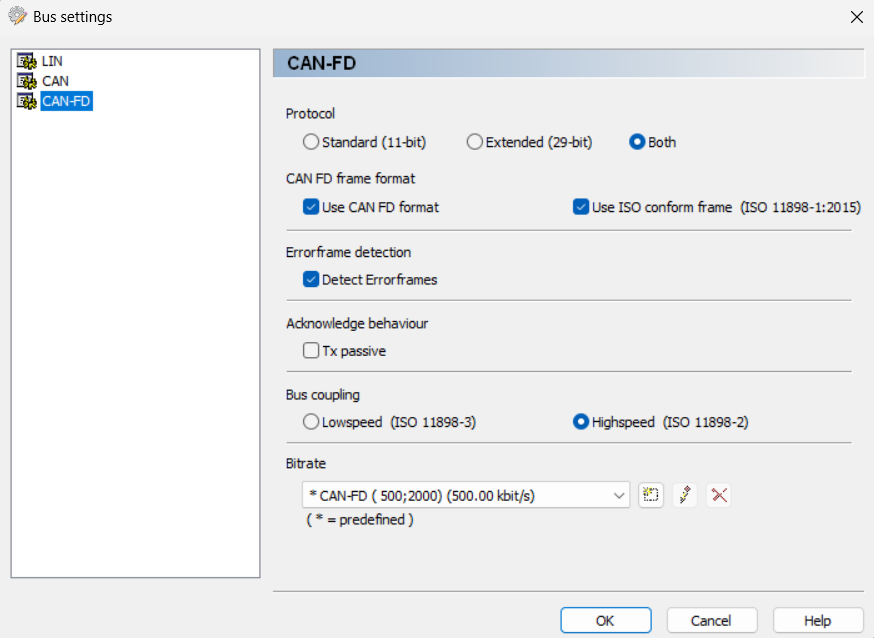Click the new bitrate entry icon

(651, 495)
